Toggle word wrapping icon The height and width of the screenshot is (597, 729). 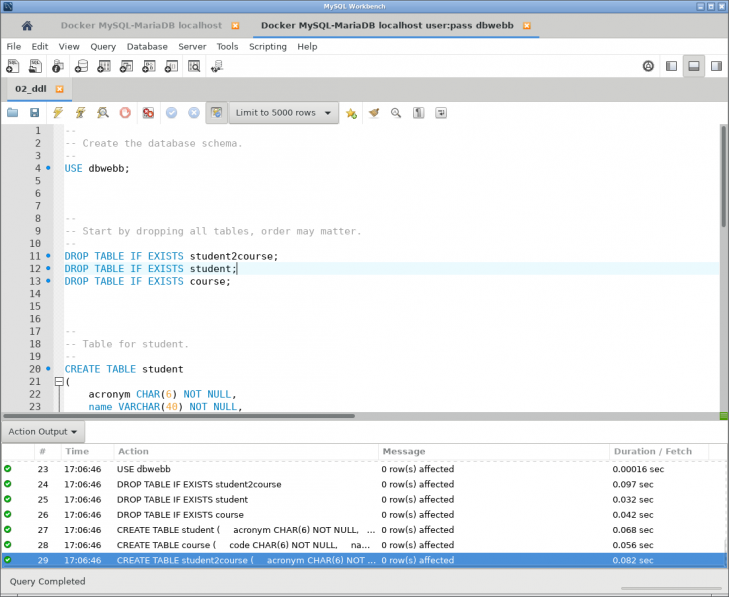click(x=441, y=113)
